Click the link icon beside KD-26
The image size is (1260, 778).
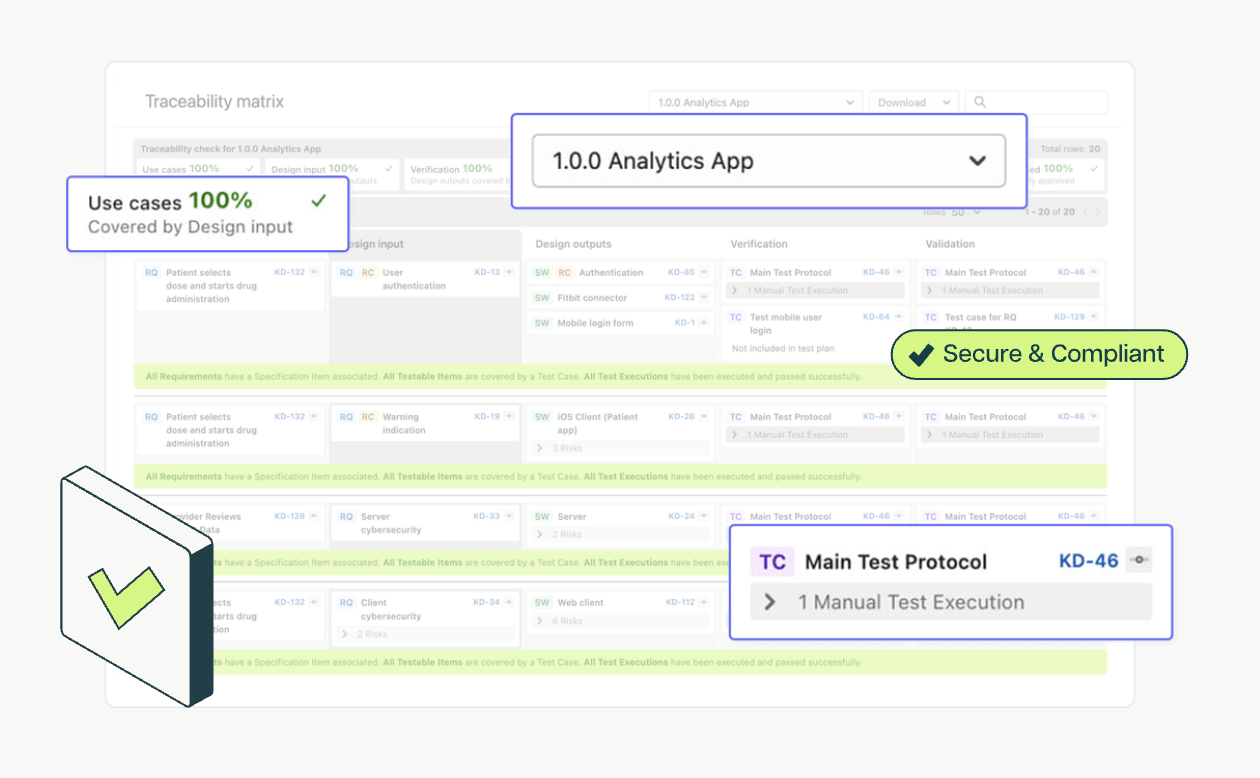point(704,417)
